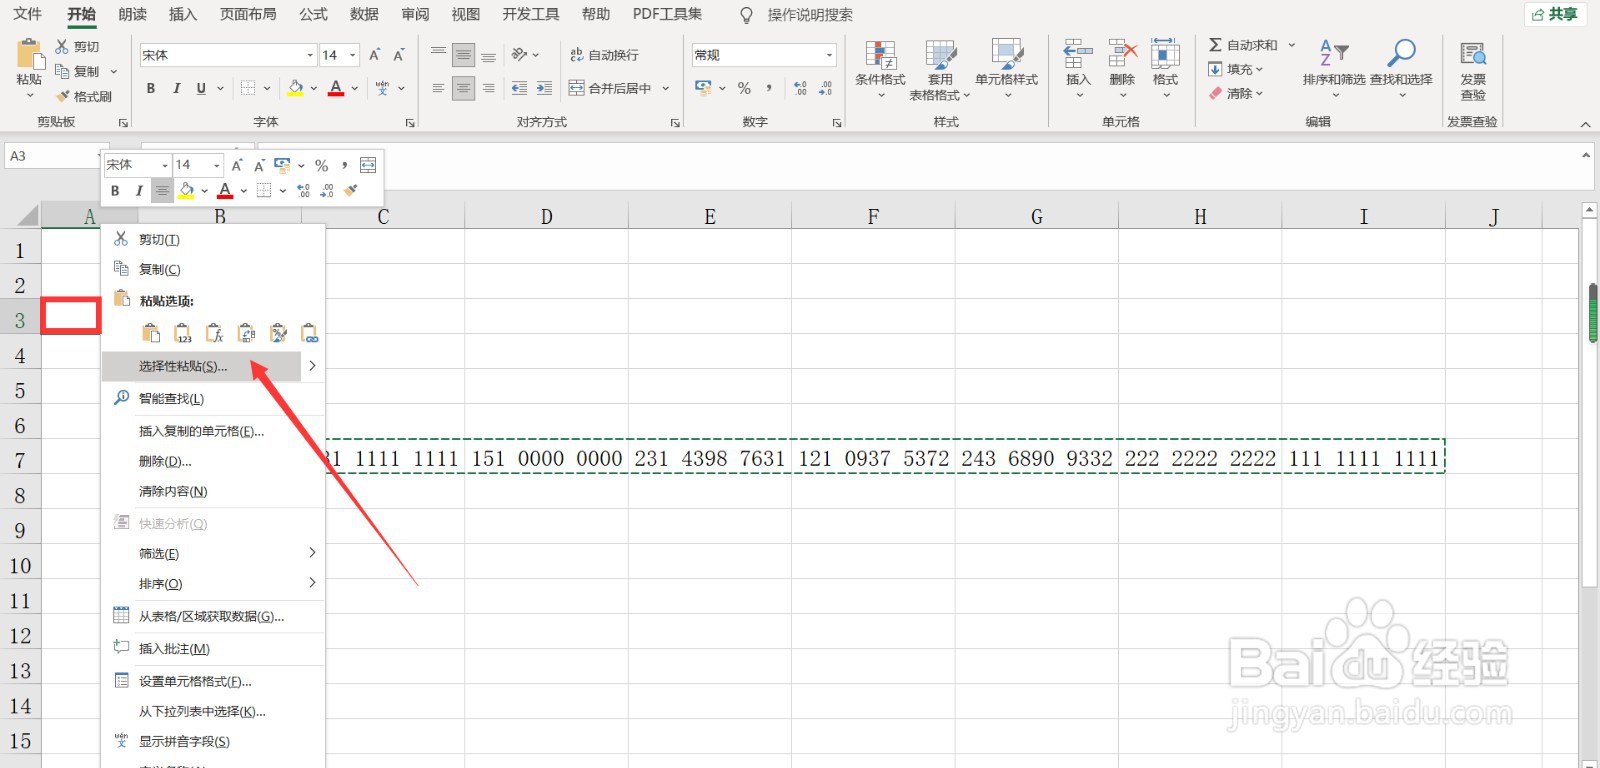This screenshot has width=1600, height=768.
Task: Switch to the 公式 ribbon tab
Action: (313, 14)
